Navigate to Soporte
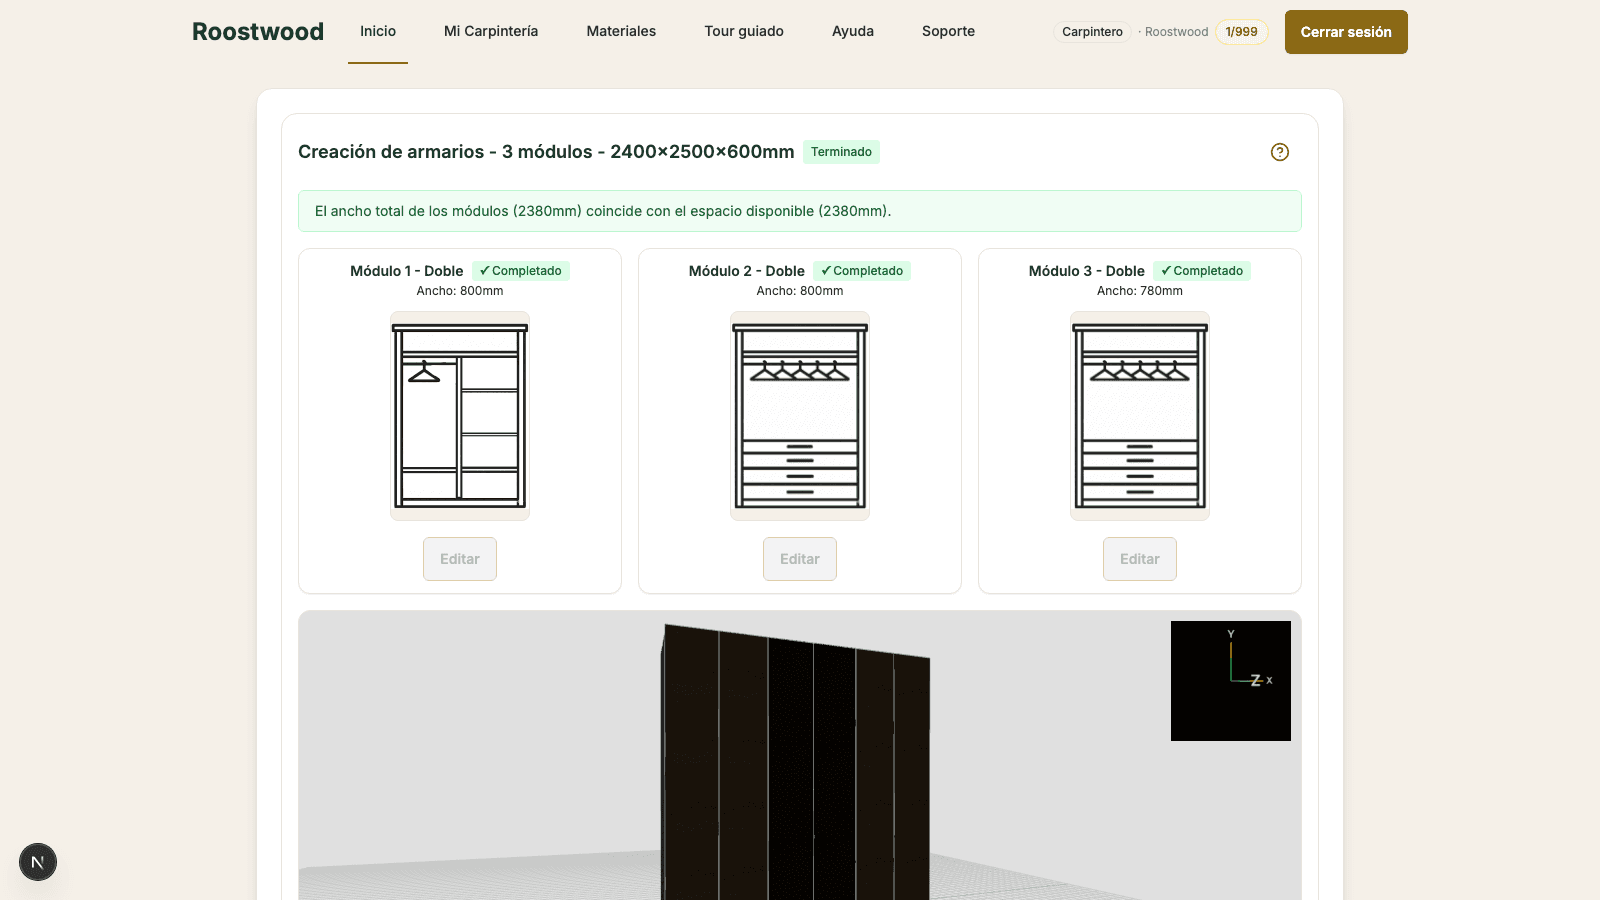1600x900 pixels. [948, 31]
